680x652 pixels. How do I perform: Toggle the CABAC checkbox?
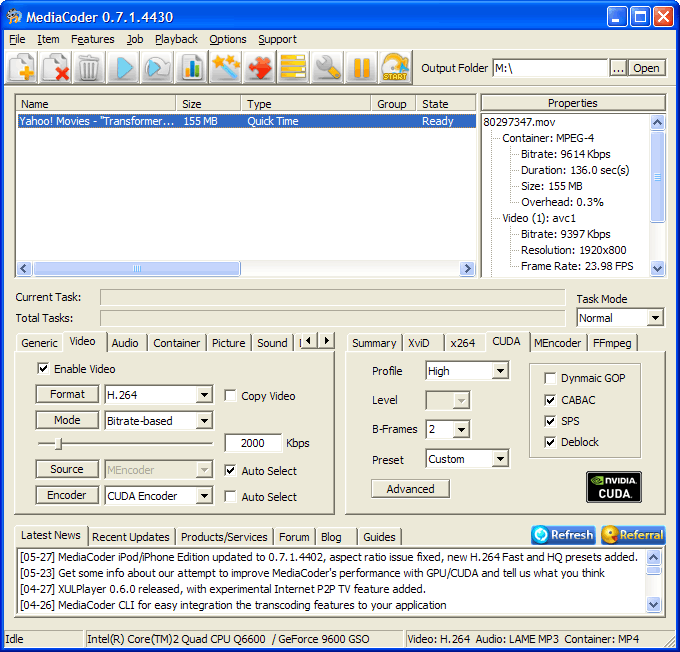[x=550, y=400]
